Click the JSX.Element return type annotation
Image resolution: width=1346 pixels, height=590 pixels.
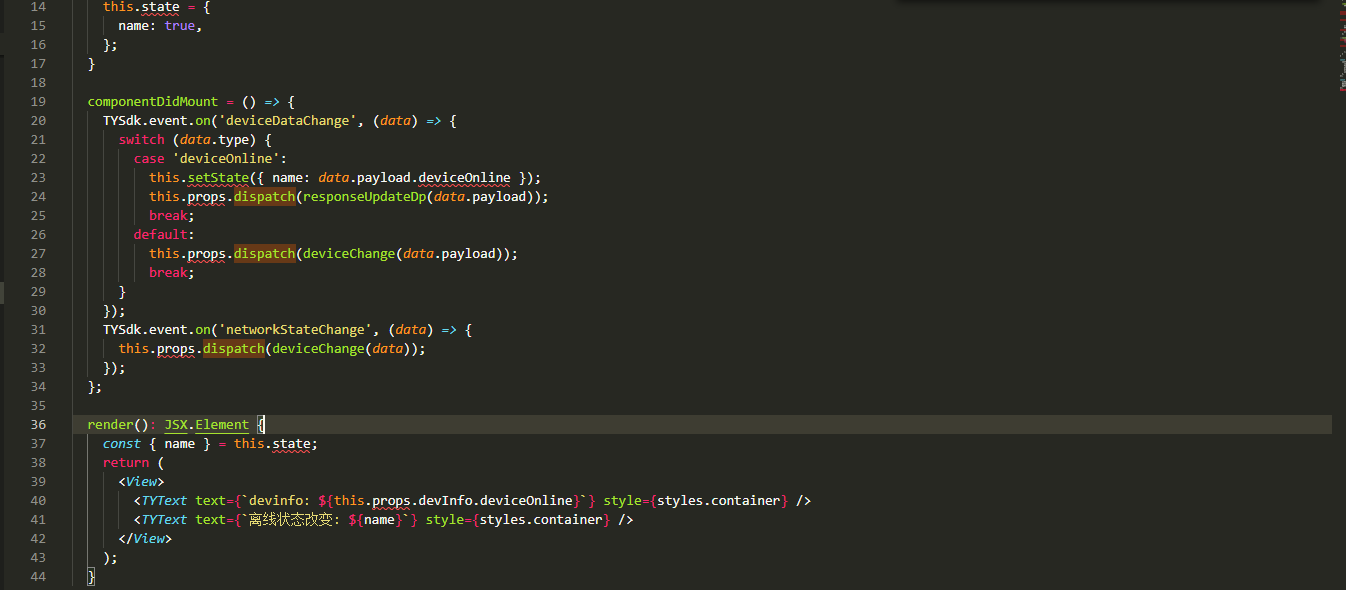click(x=205, y=424)
